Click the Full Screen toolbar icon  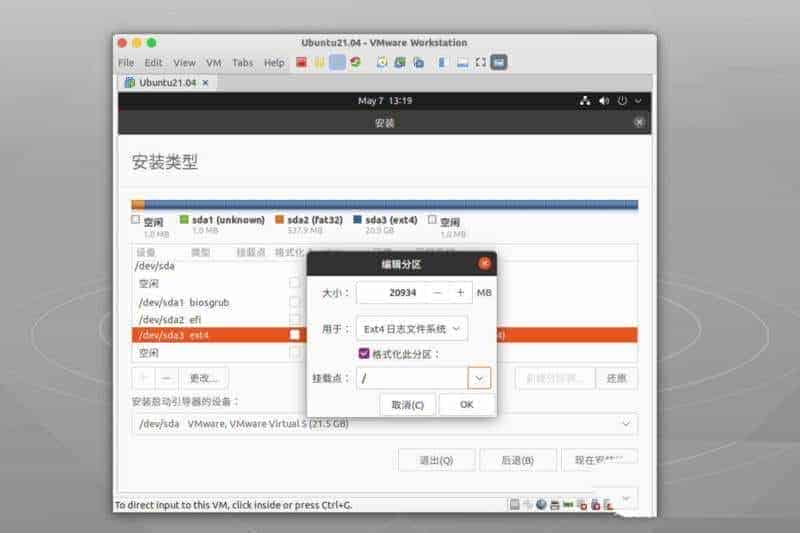pos(481,62)
